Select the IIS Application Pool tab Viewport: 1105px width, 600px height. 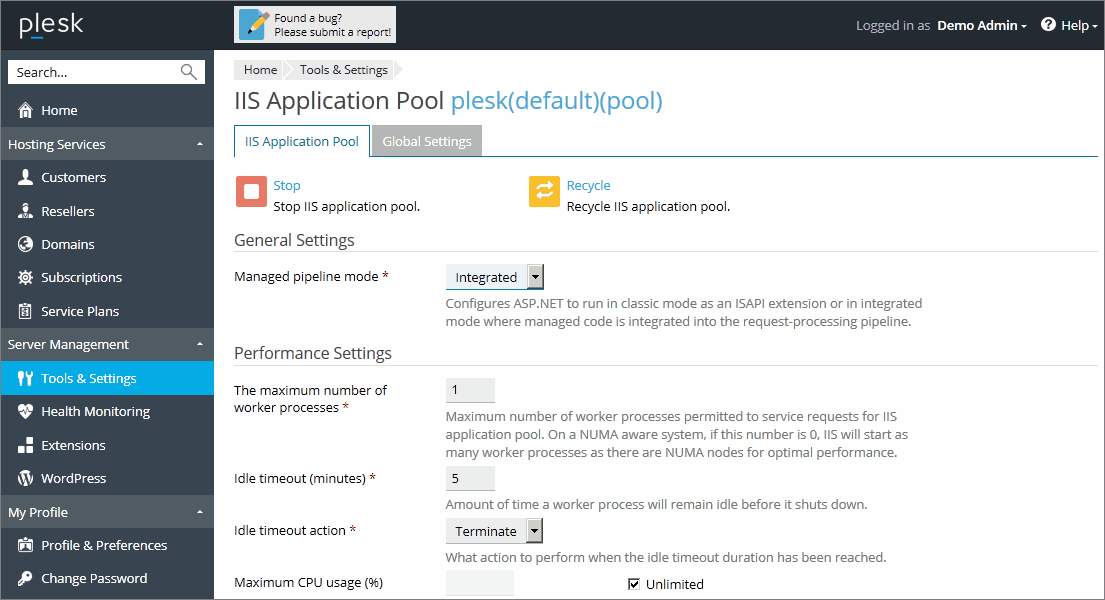point(302,142)
